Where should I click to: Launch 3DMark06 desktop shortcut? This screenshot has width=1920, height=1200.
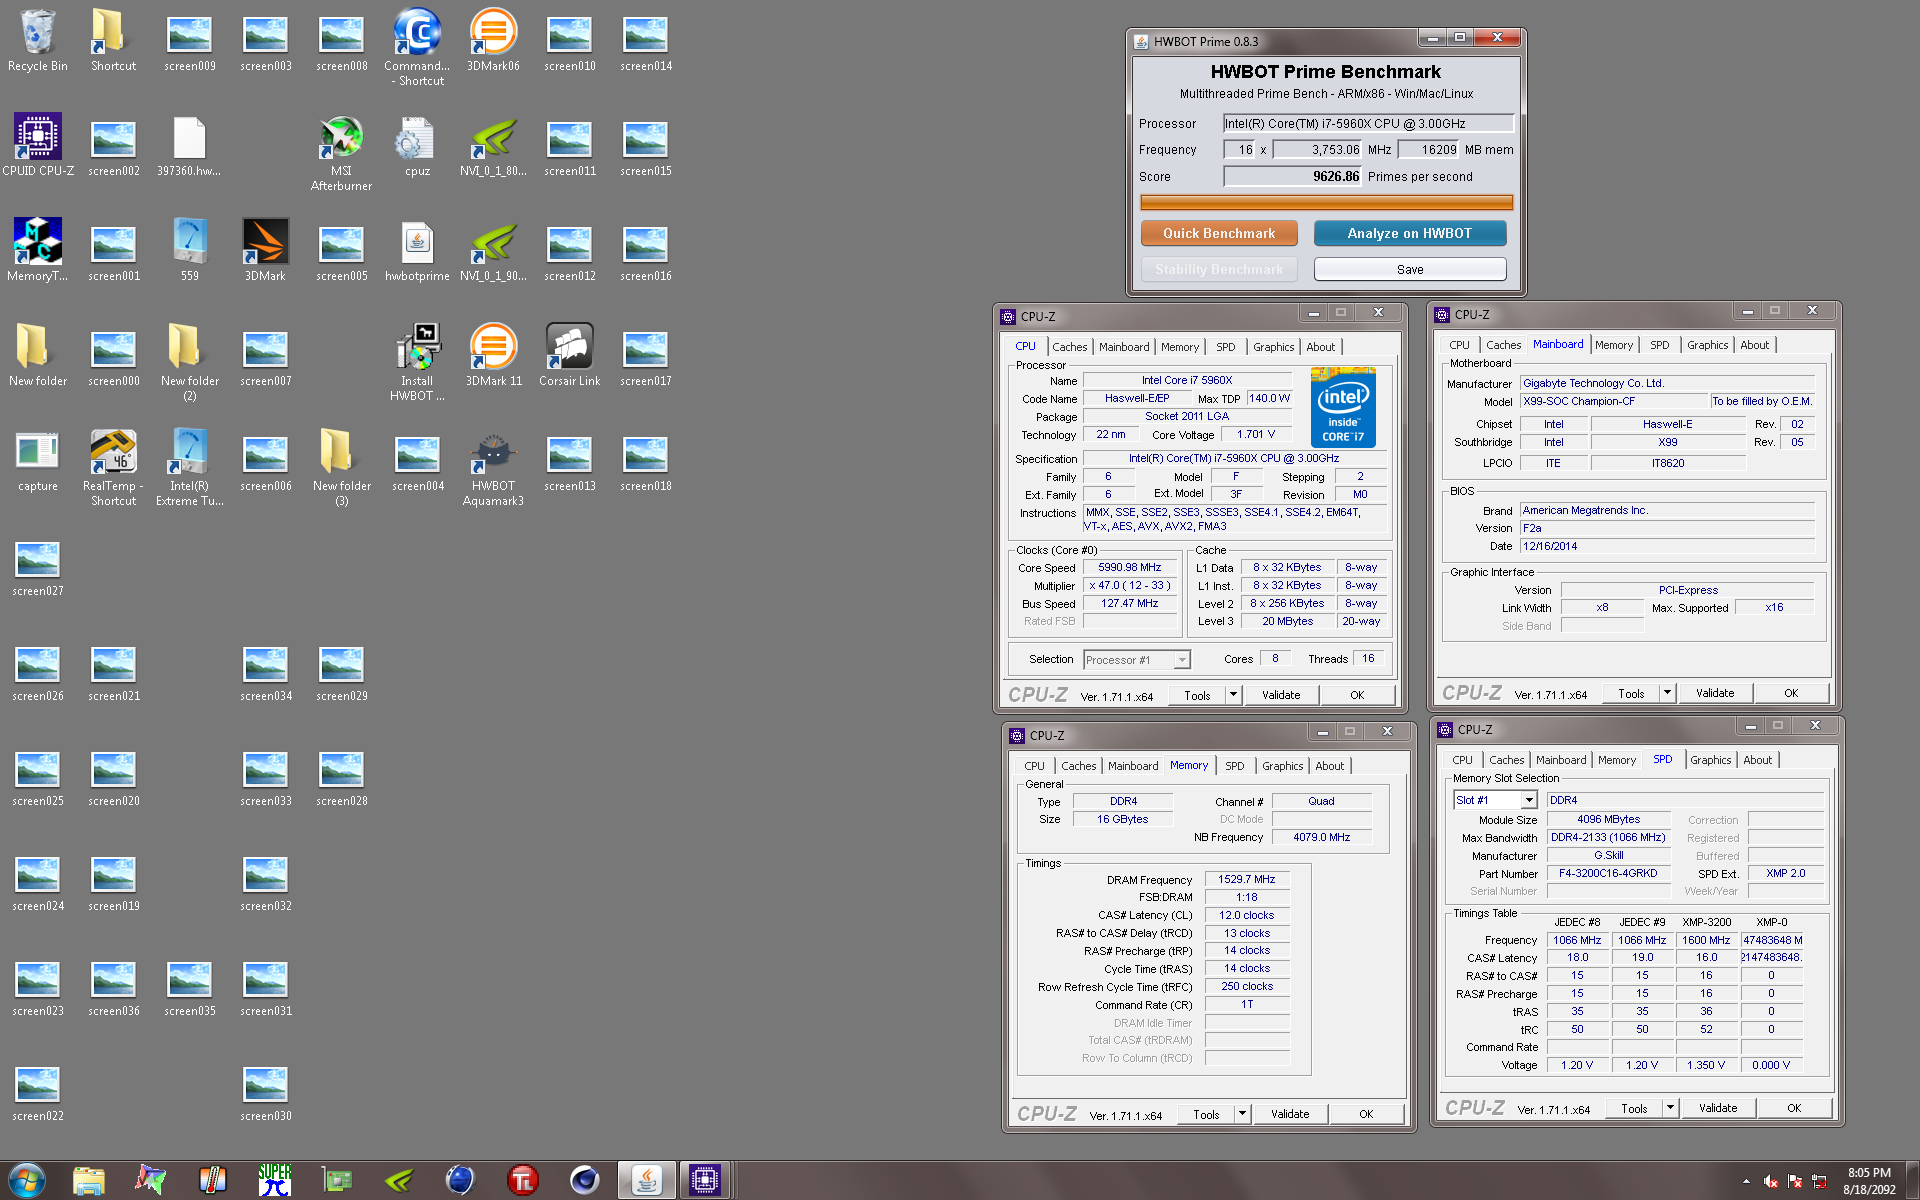coord(493,40)
